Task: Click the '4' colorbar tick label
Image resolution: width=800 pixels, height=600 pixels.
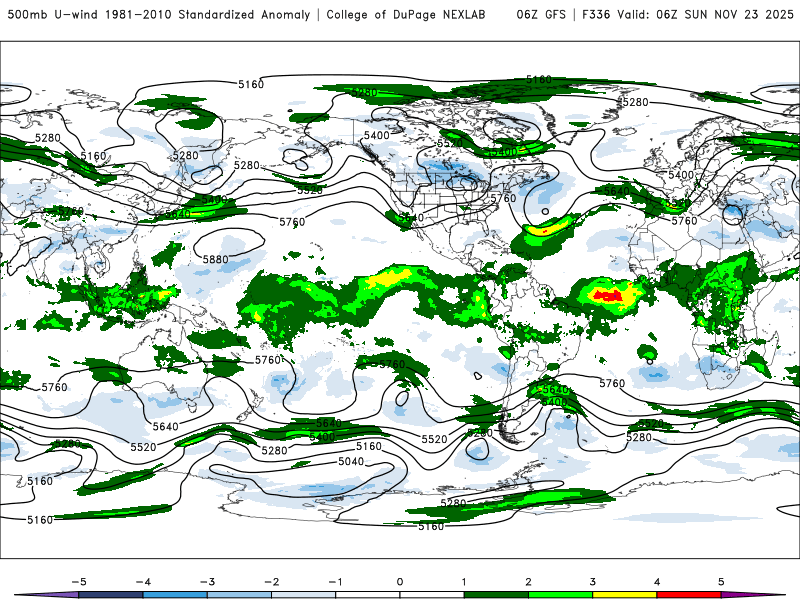Action: 657,582
